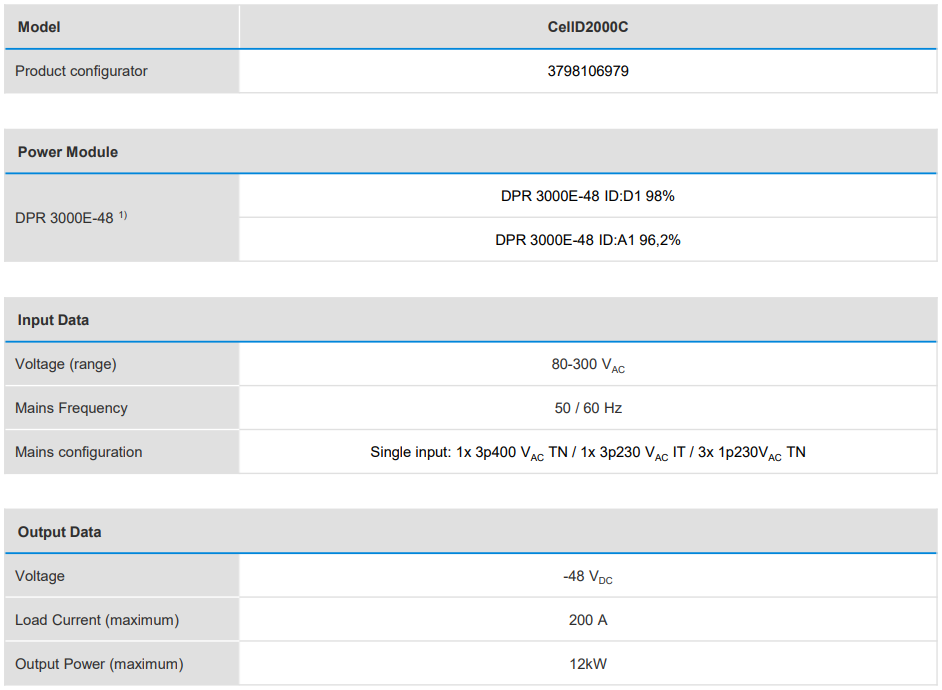Click the Power Module section header
Screen dimensions: 942x690
(x=68, y=152)
